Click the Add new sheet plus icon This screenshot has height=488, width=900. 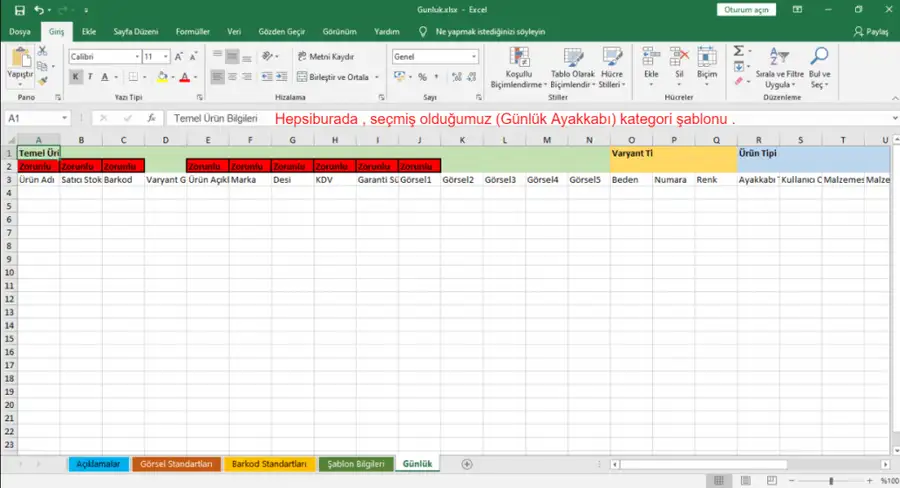point(467,464)
